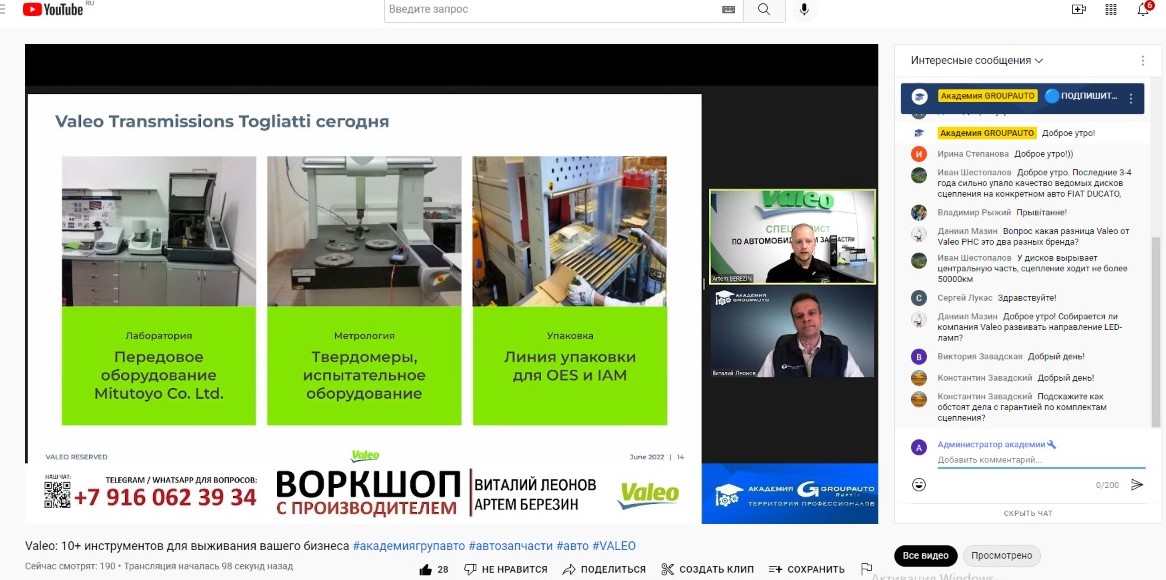Open pinned message three-dot menu

(x=1131, y=98)
